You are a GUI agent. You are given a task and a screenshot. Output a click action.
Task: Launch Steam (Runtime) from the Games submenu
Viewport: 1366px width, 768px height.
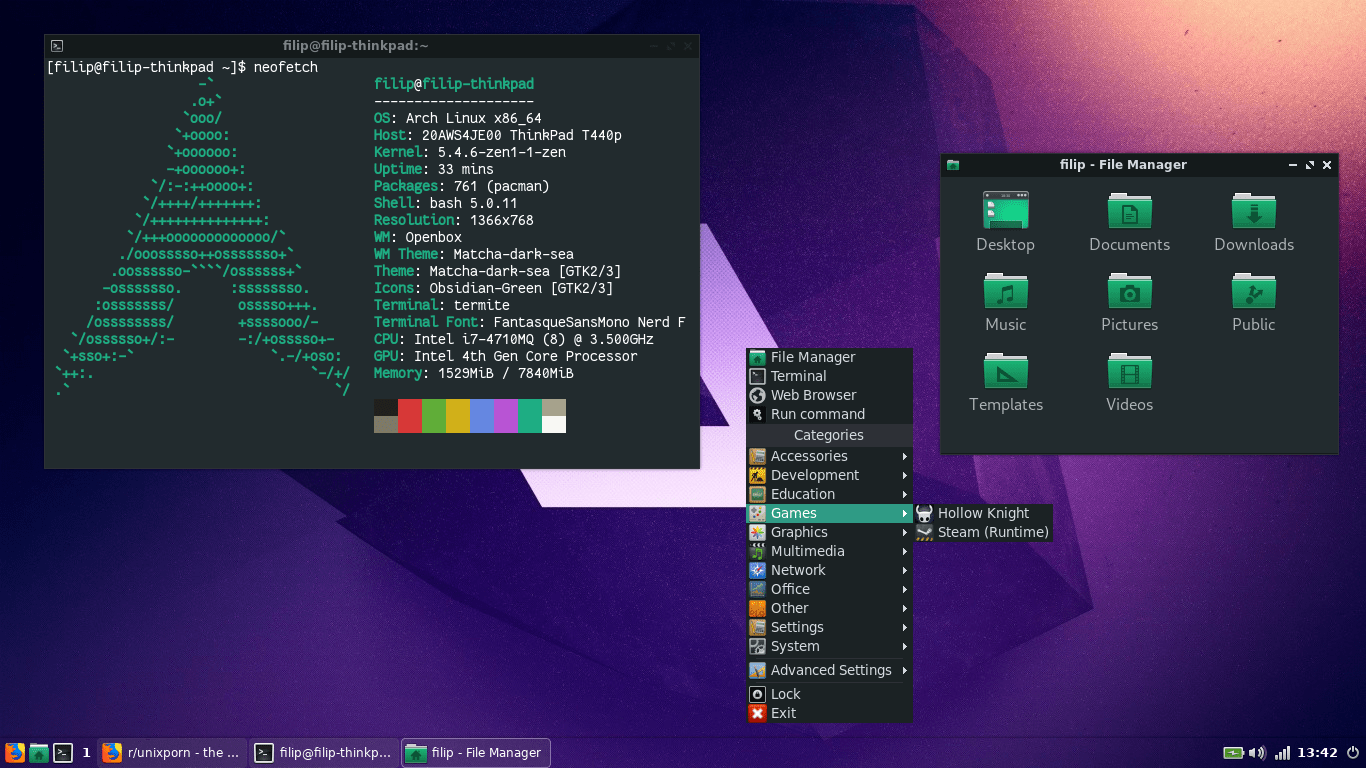[x=983, y=532]
